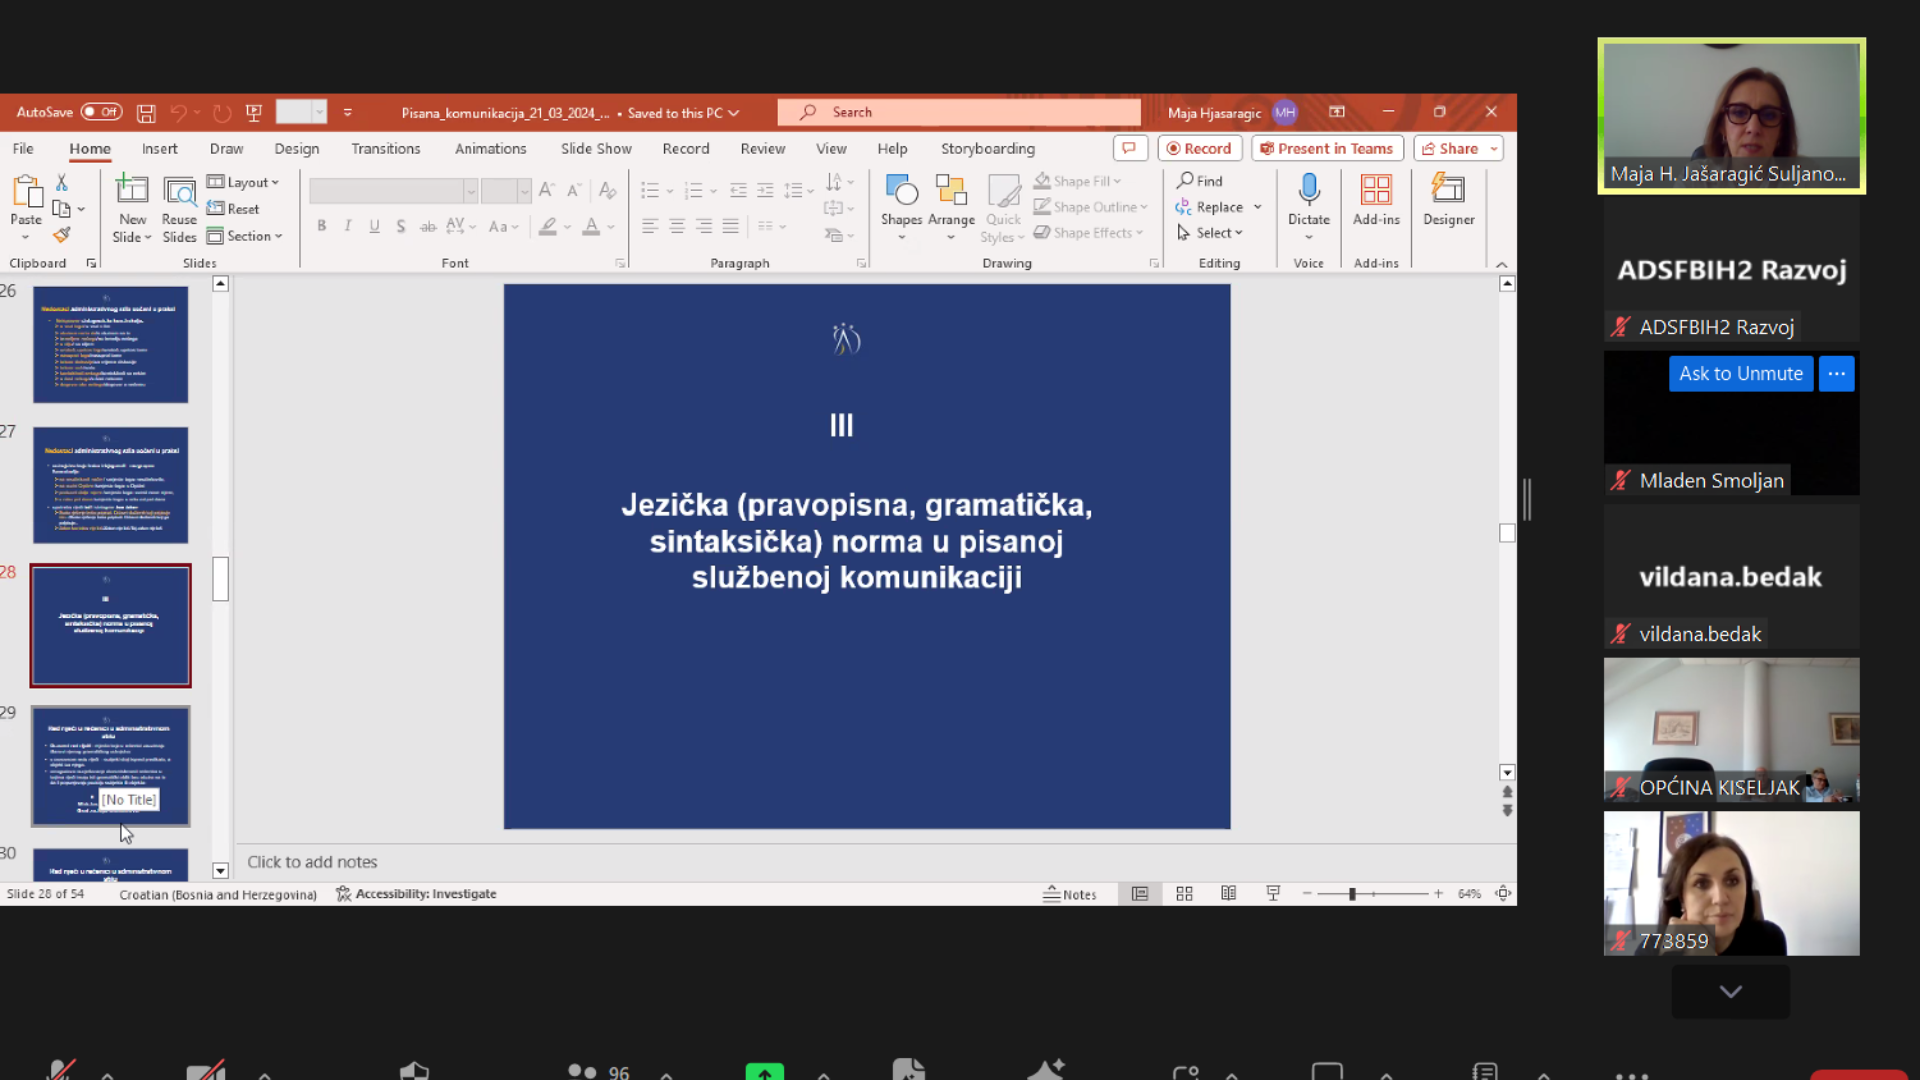1920x1080 pixels.
Task: Fit slide to current window
Action: point(1503,894)
